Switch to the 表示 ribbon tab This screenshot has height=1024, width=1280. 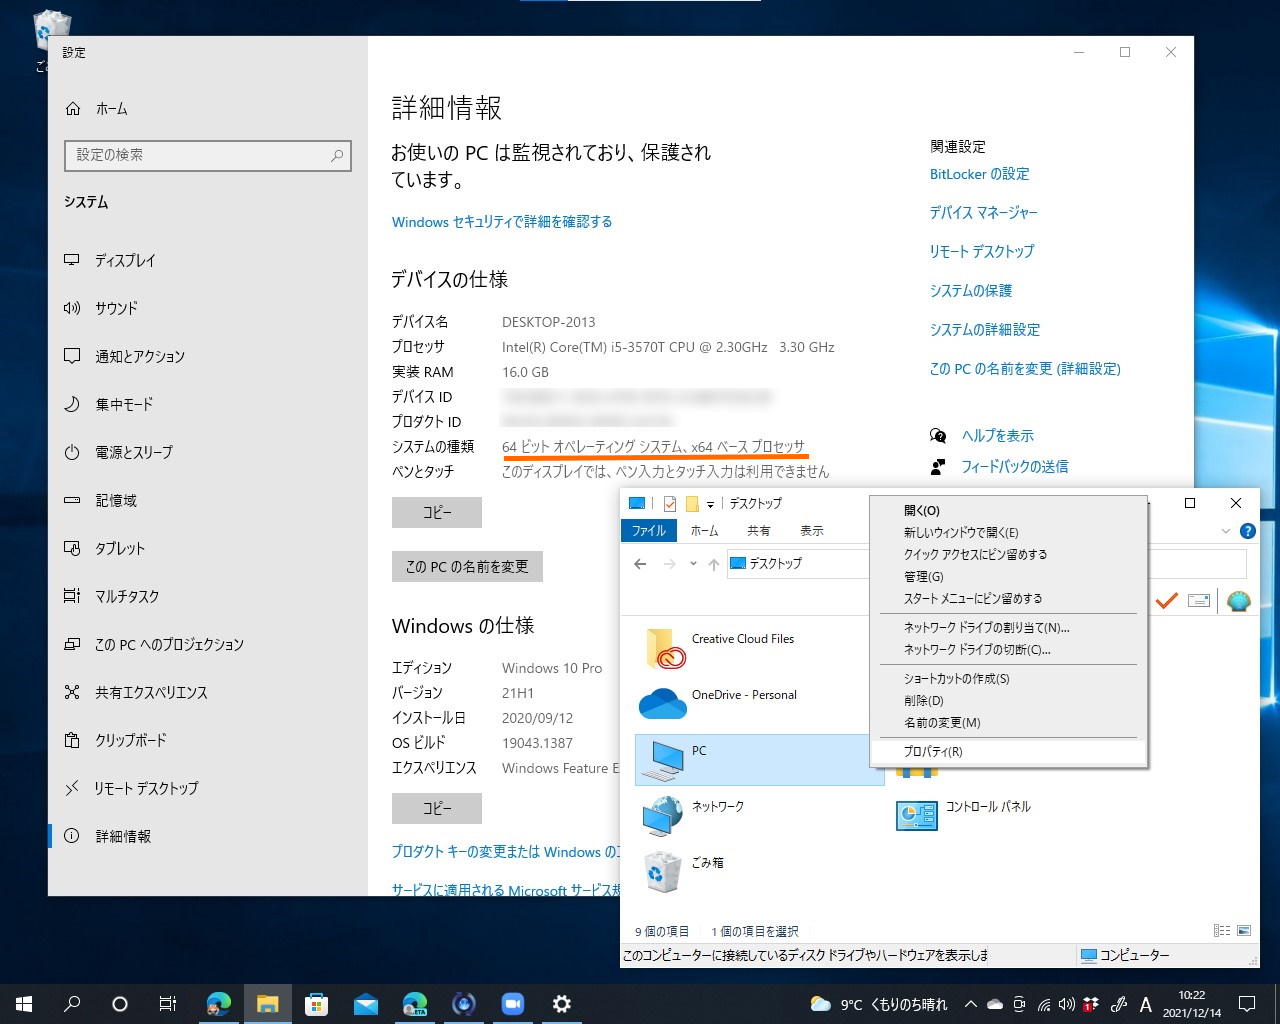coord(811,531)
